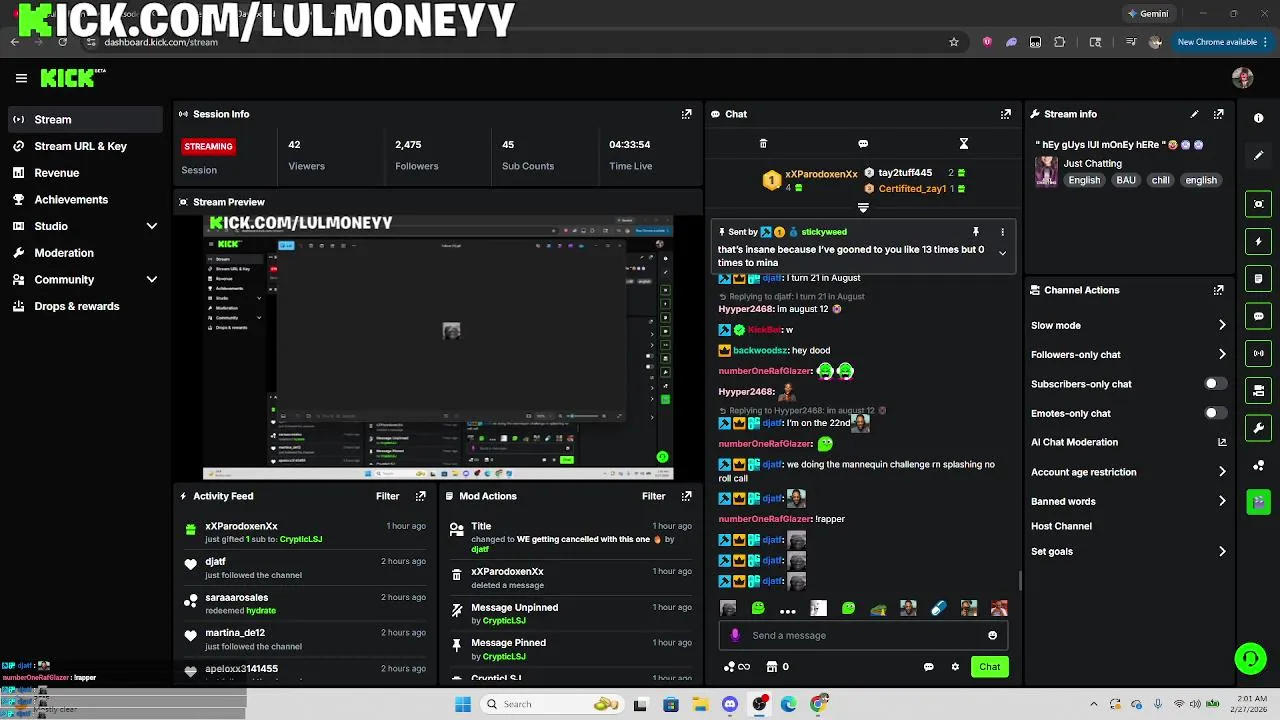
Task: Pop out the Stream info panel
Action: pos(1218,114)
